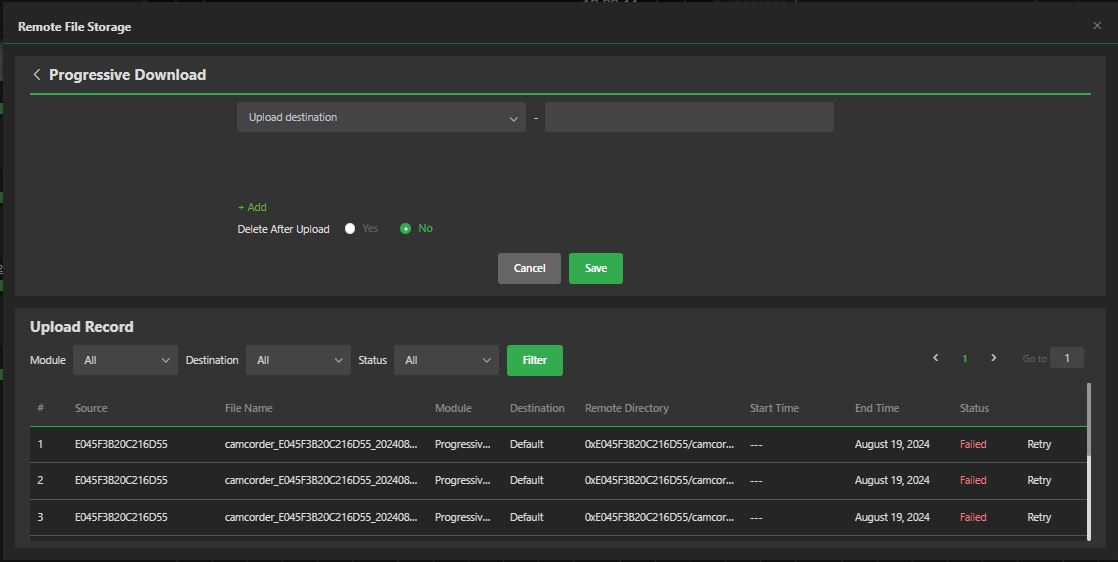Click the Save button
Viewport: 1118px width, 562px height.
tap(596, 268)
